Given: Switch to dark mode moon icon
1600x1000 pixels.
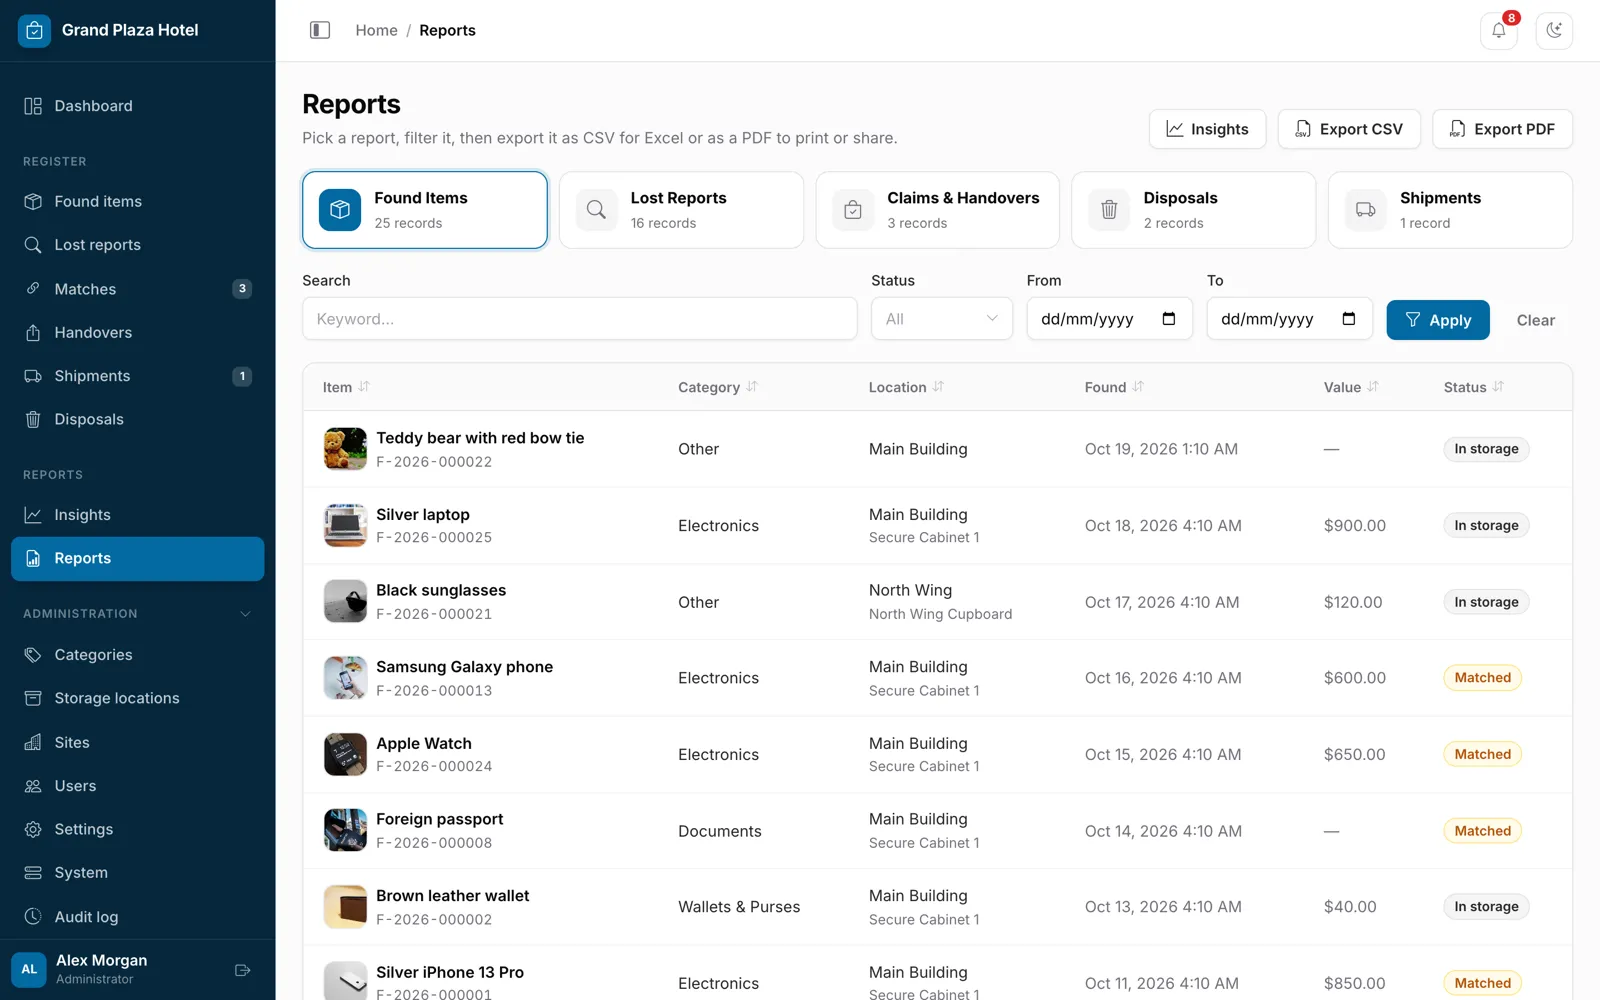Looking at the screenshot, I should [x=1554, y=31].
